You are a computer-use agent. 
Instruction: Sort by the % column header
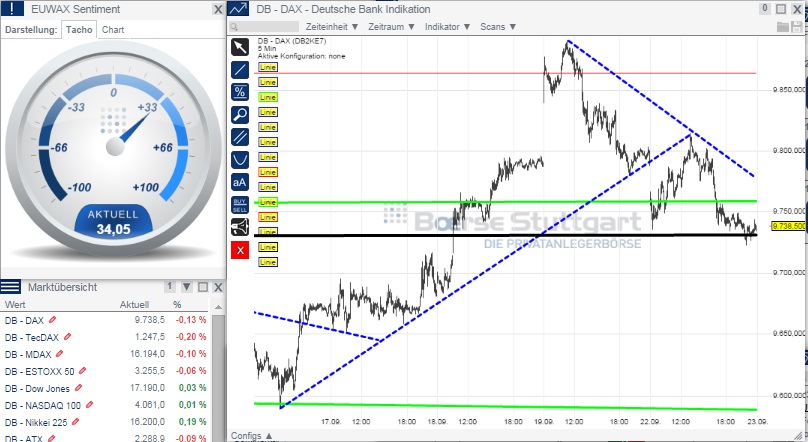coord(177,304)
